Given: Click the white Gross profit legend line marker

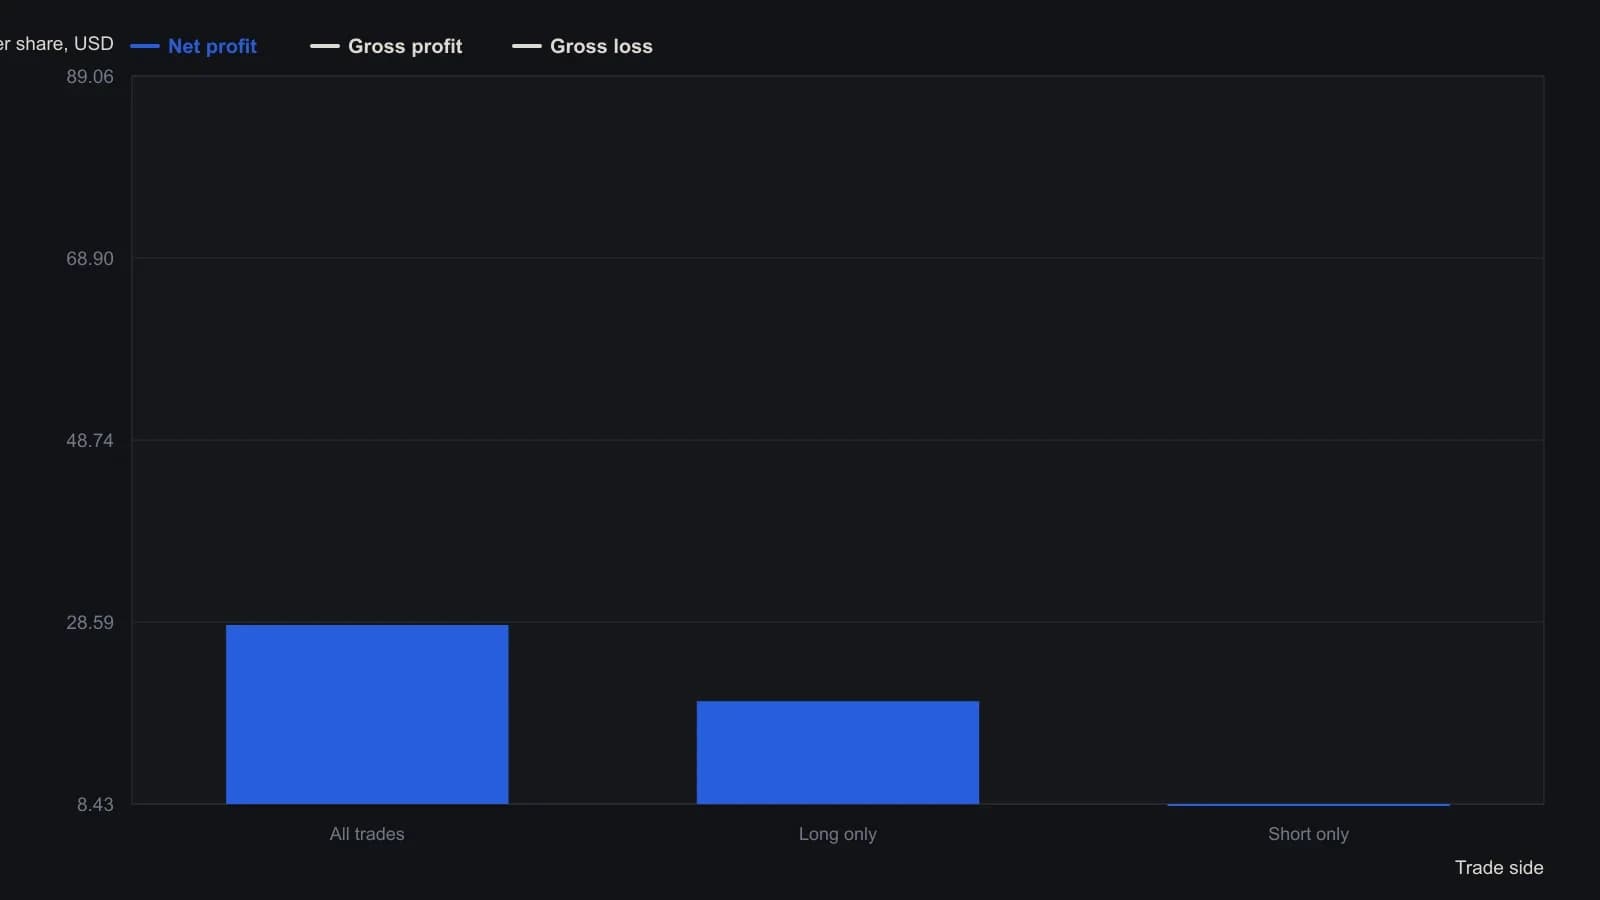Looking at the screenshot, I should coord(325,46).
